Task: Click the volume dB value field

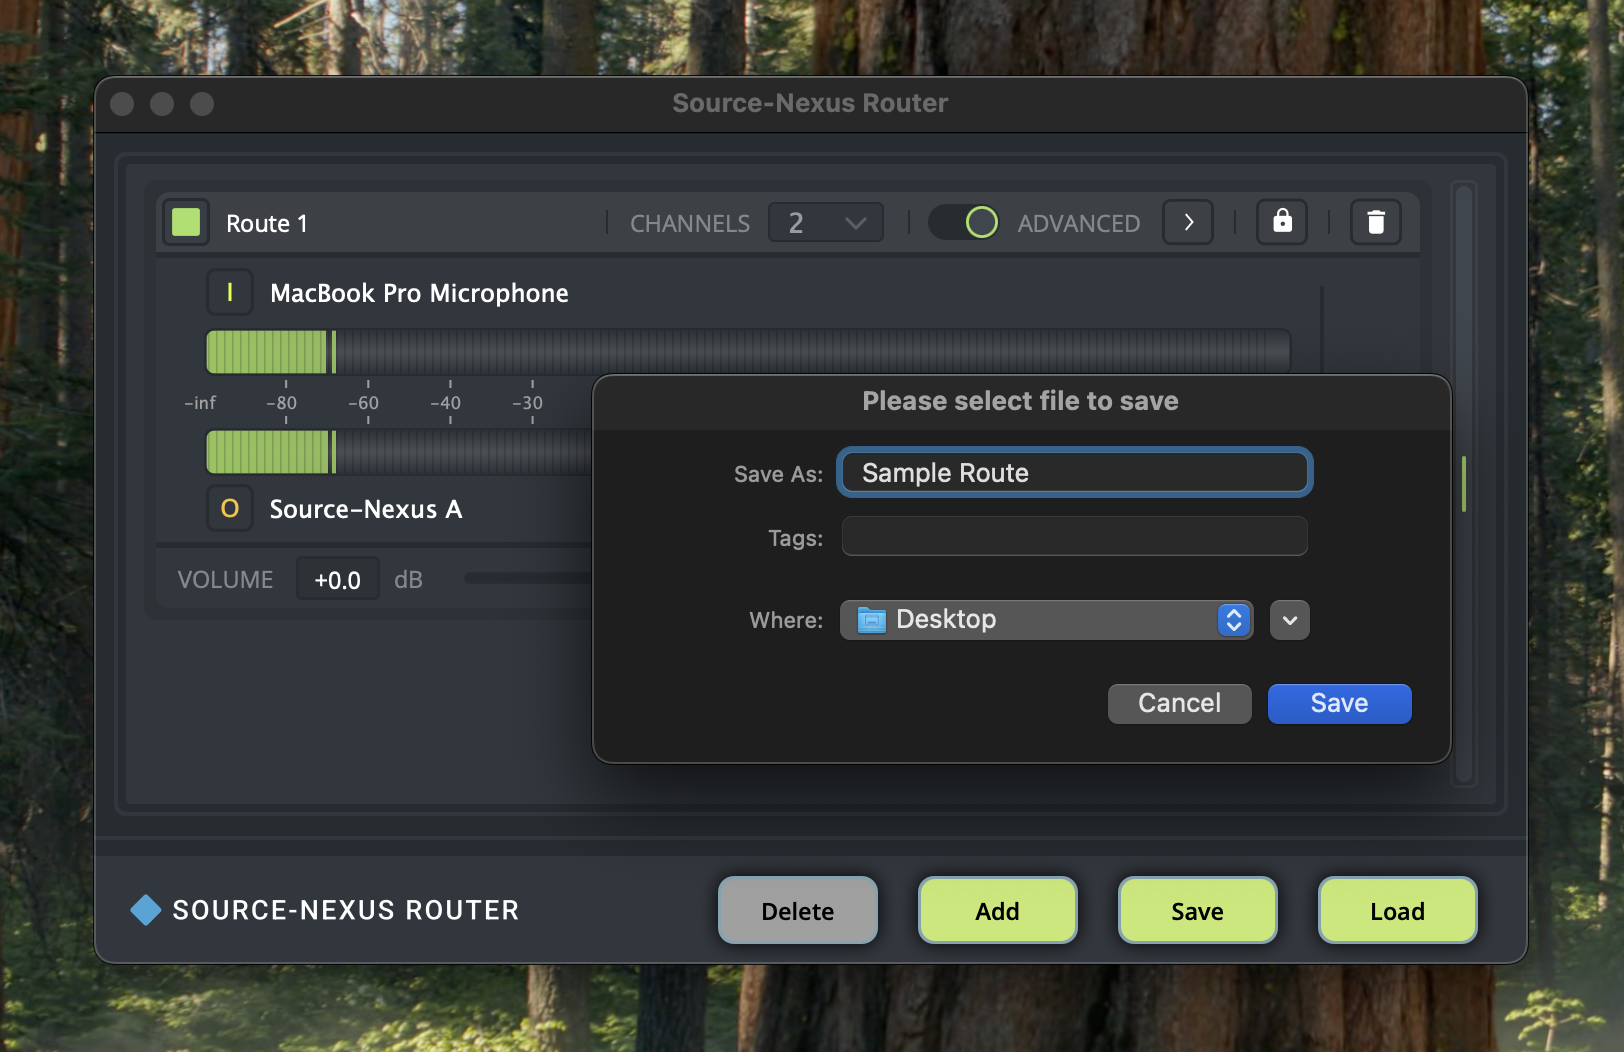Action: [338, 580]
